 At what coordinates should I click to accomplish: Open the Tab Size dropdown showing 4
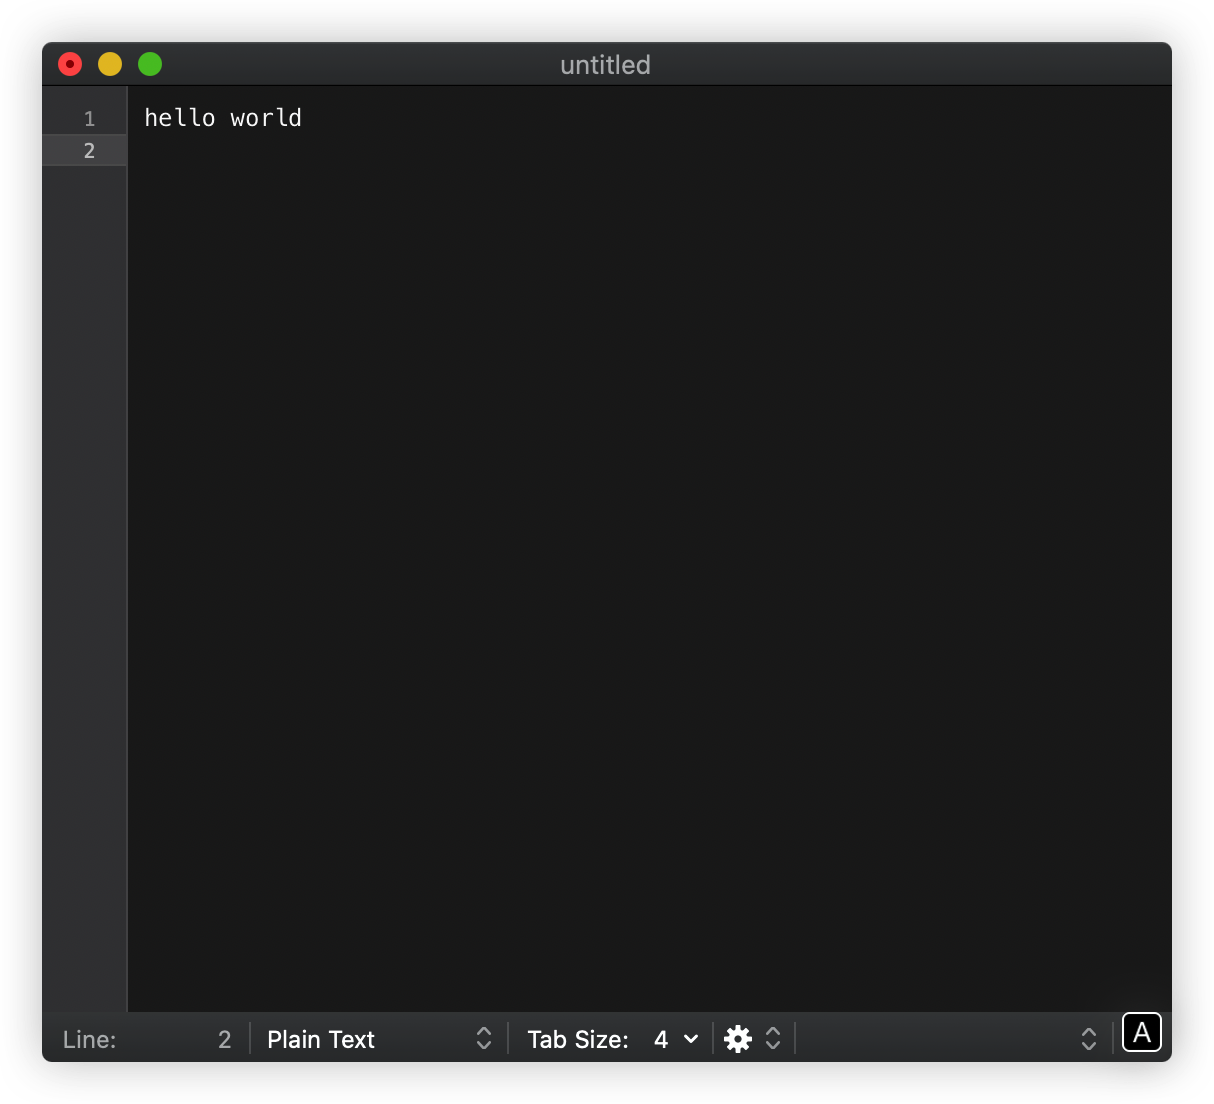(x=661, y=1040)
